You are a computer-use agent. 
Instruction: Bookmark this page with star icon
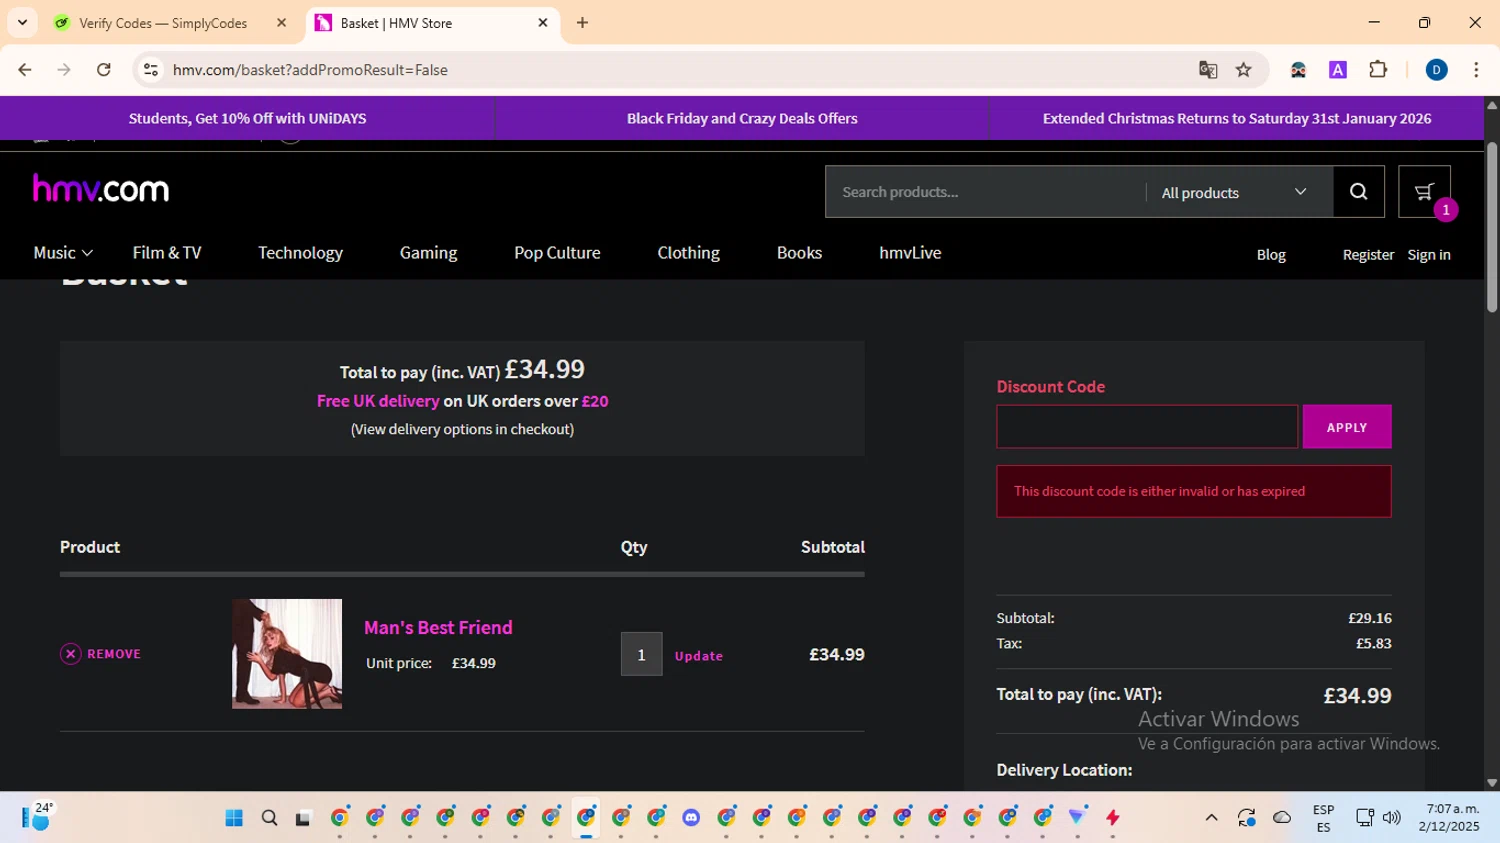1243,70
